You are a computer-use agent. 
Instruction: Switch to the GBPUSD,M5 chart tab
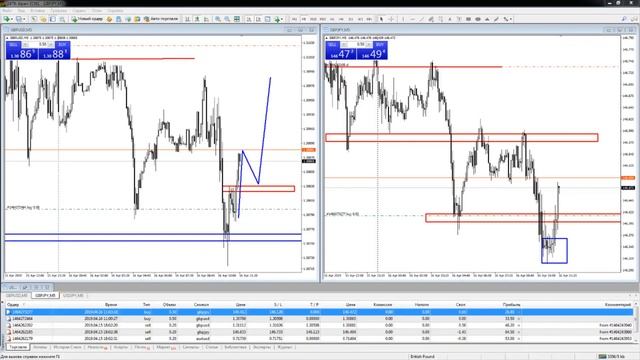tap(17, 296)
